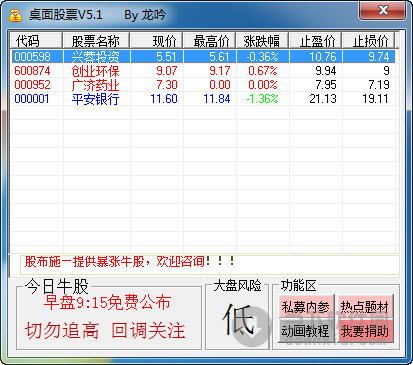
Task: Open 热点题材 button
Action: click(365, 307)
